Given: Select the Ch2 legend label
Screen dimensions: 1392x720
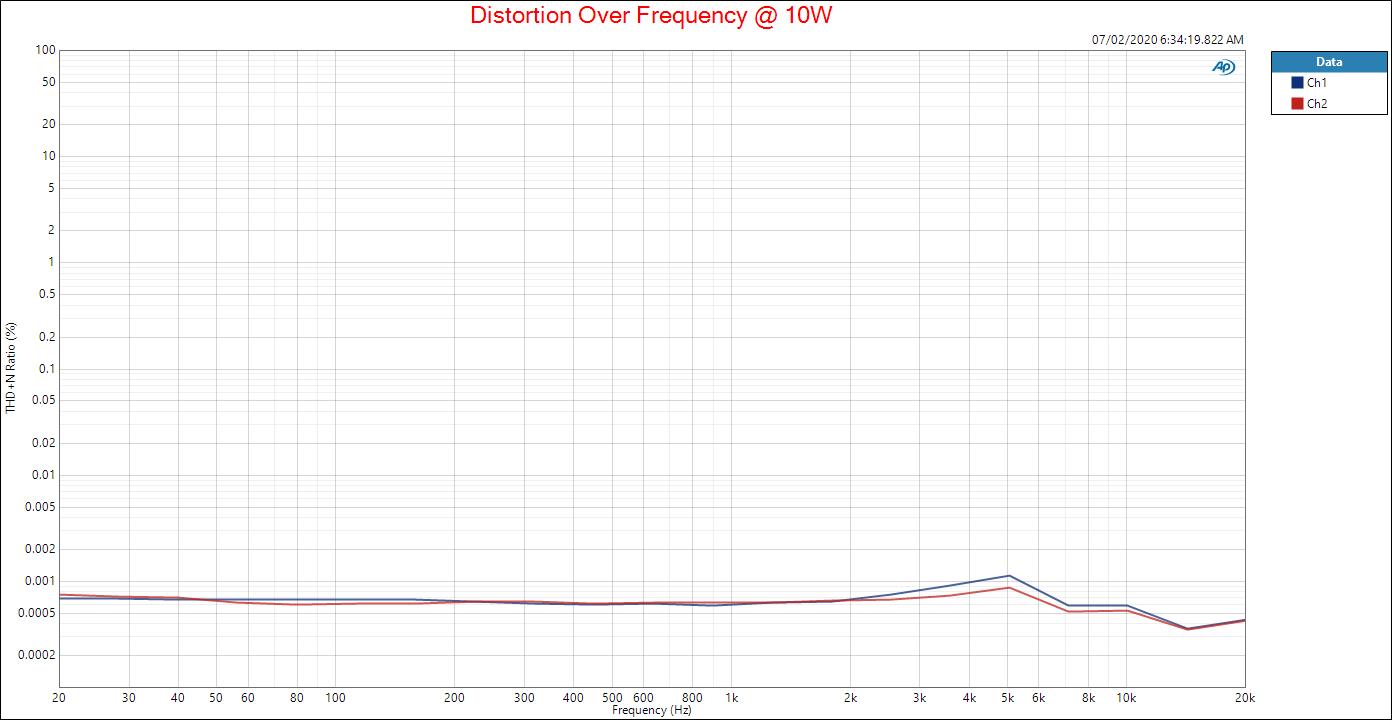Looking at the screenshot, I should [x=1317, y=104].
